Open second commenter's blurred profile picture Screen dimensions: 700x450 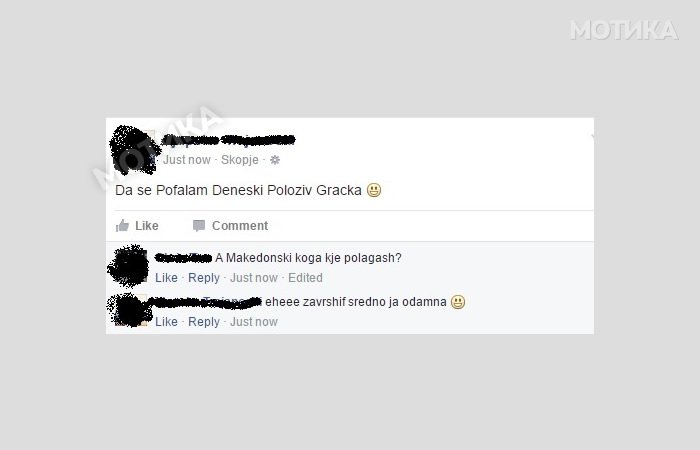[x=129, y=310]
